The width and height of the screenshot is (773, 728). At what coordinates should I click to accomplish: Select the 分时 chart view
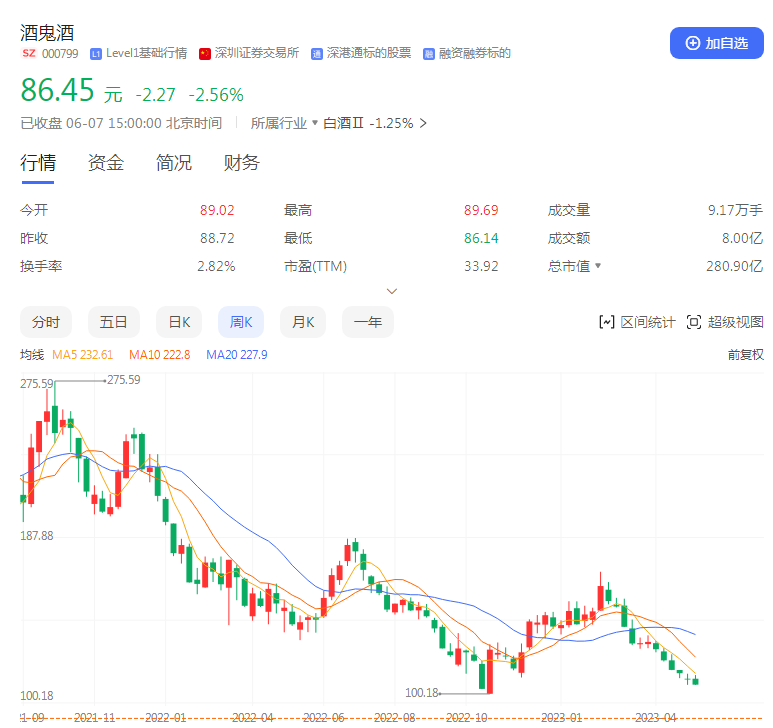click(x=46, y=322)
